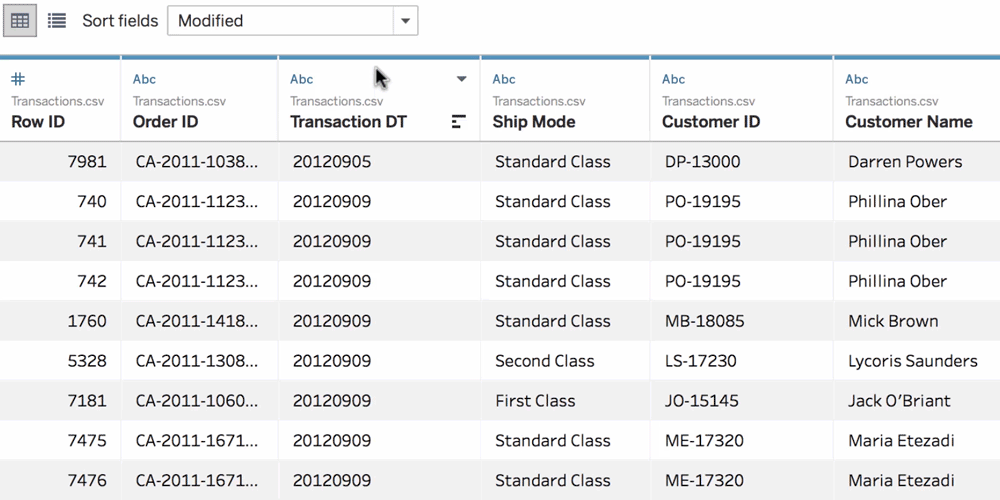Select the Customer Name column header

tap(916, 100)
